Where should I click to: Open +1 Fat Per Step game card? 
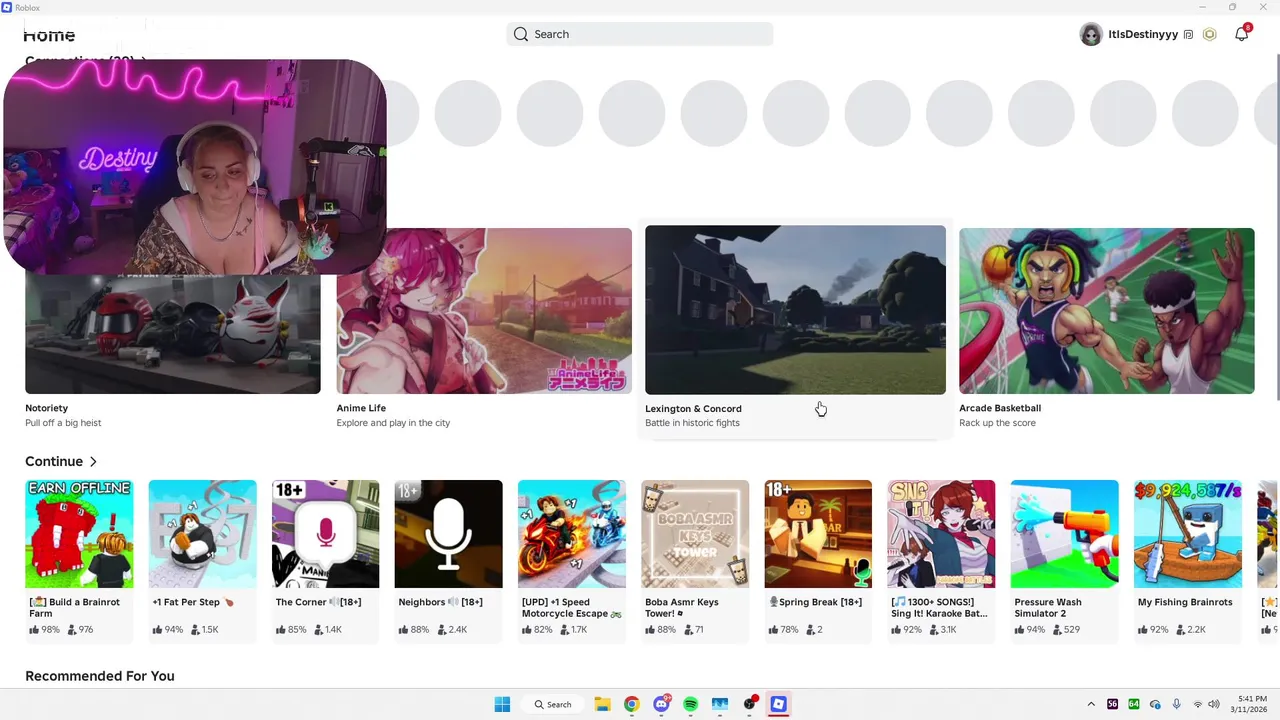[202, 560]
